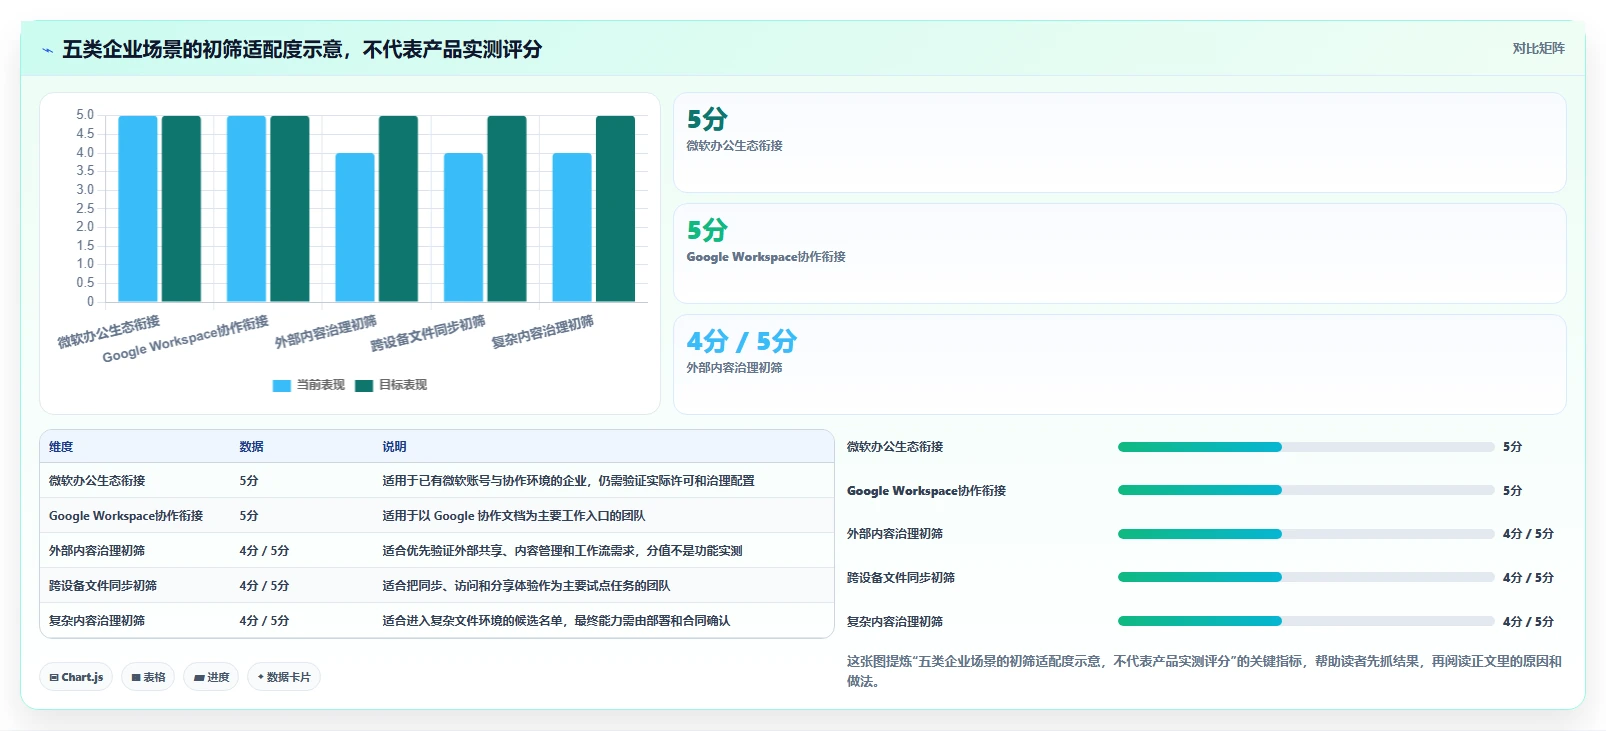
Task: Toggle the 目标表现 legend swatch
Action: click(x=364, y=385)
